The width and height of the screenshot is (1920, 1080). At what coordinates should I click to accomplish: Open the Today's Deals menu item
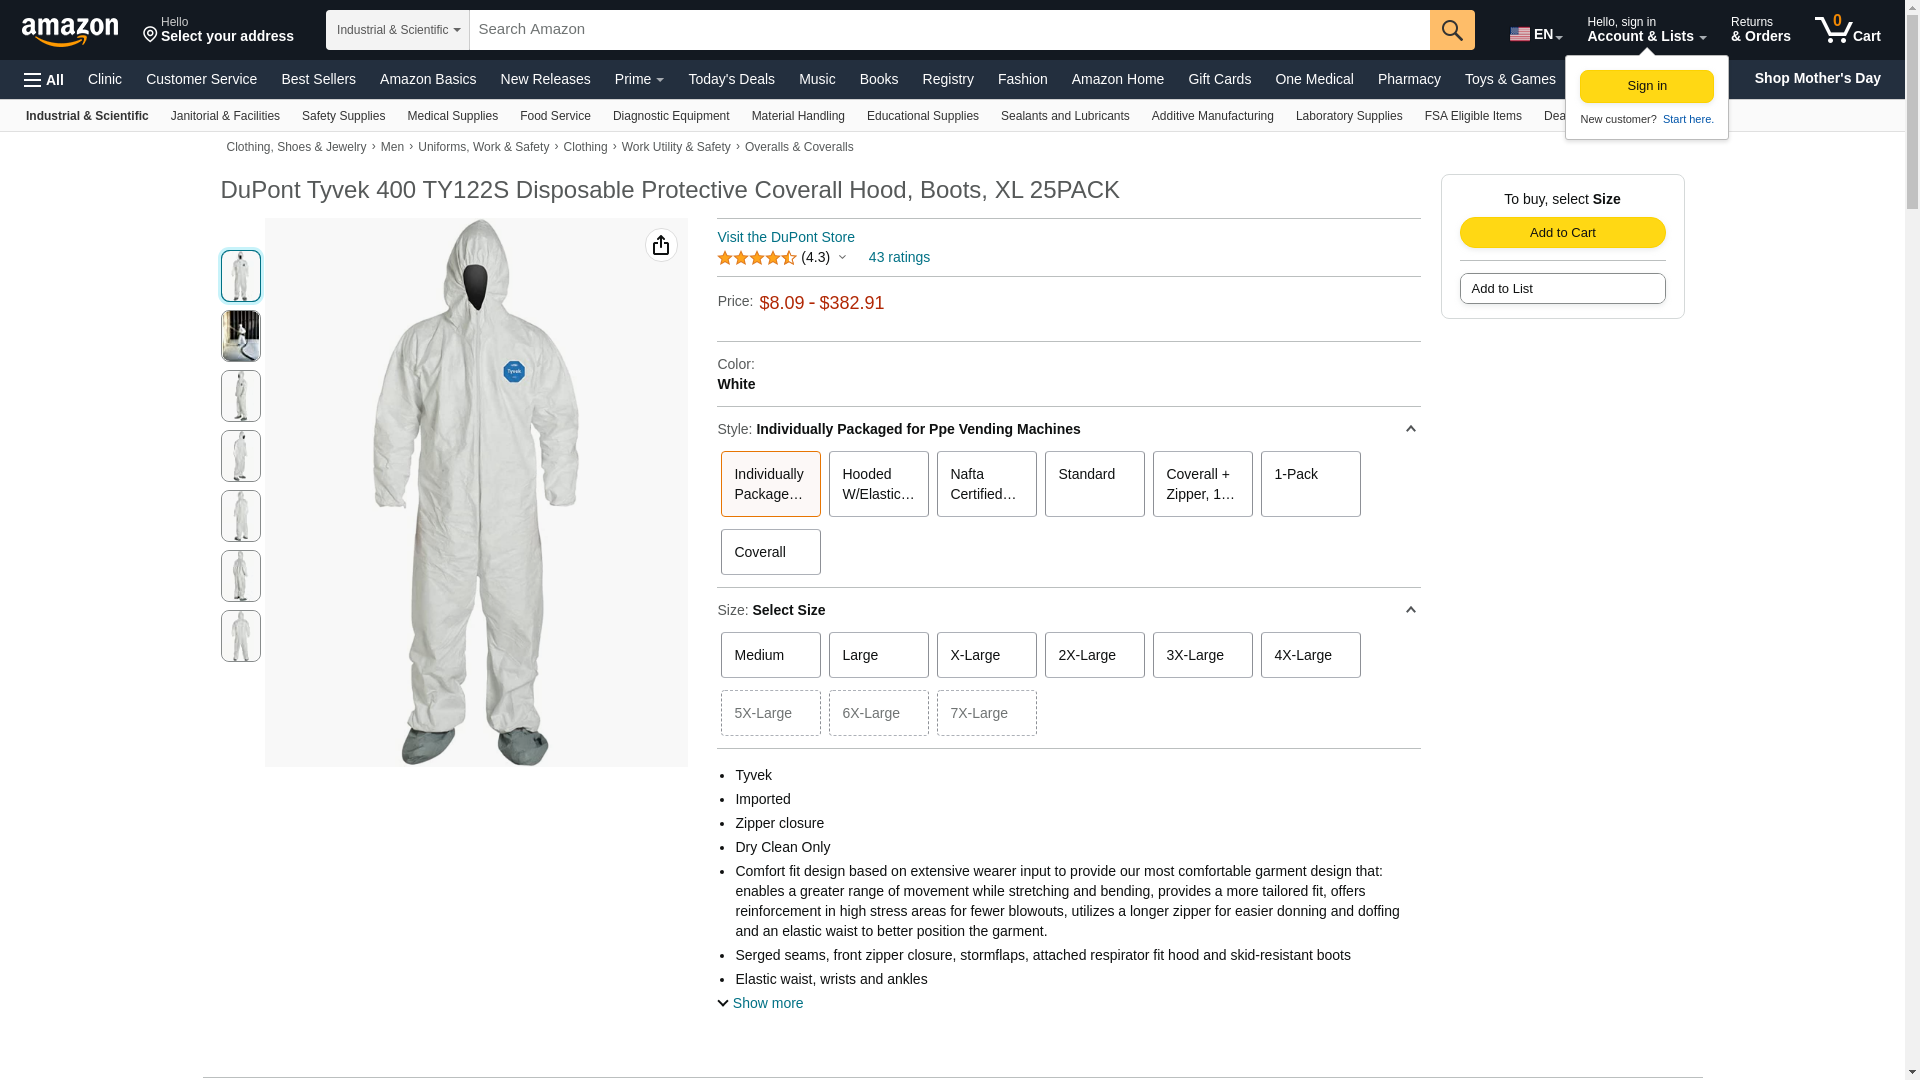[x=731, y=79]
